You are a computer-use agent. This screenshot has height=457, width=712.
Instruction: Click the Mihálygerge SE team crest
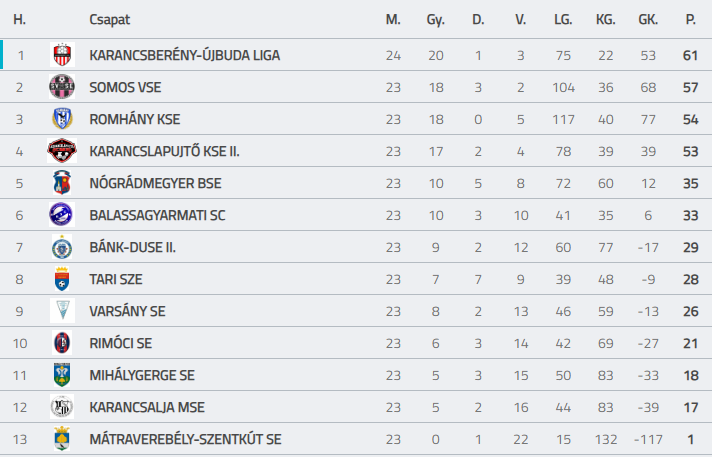click(x=62, y=375)
